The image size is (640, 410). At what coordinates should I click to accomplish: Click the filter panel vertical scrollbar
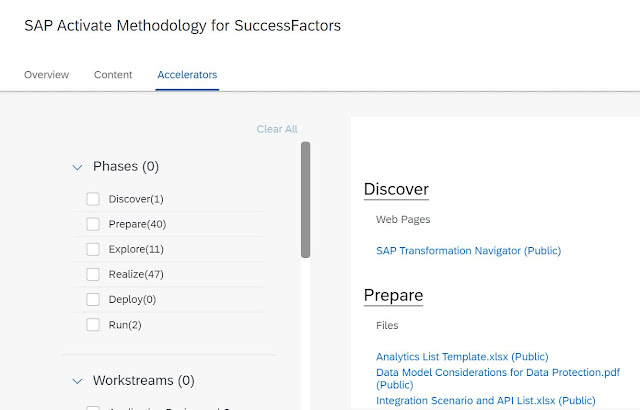[x=305, y=200]
